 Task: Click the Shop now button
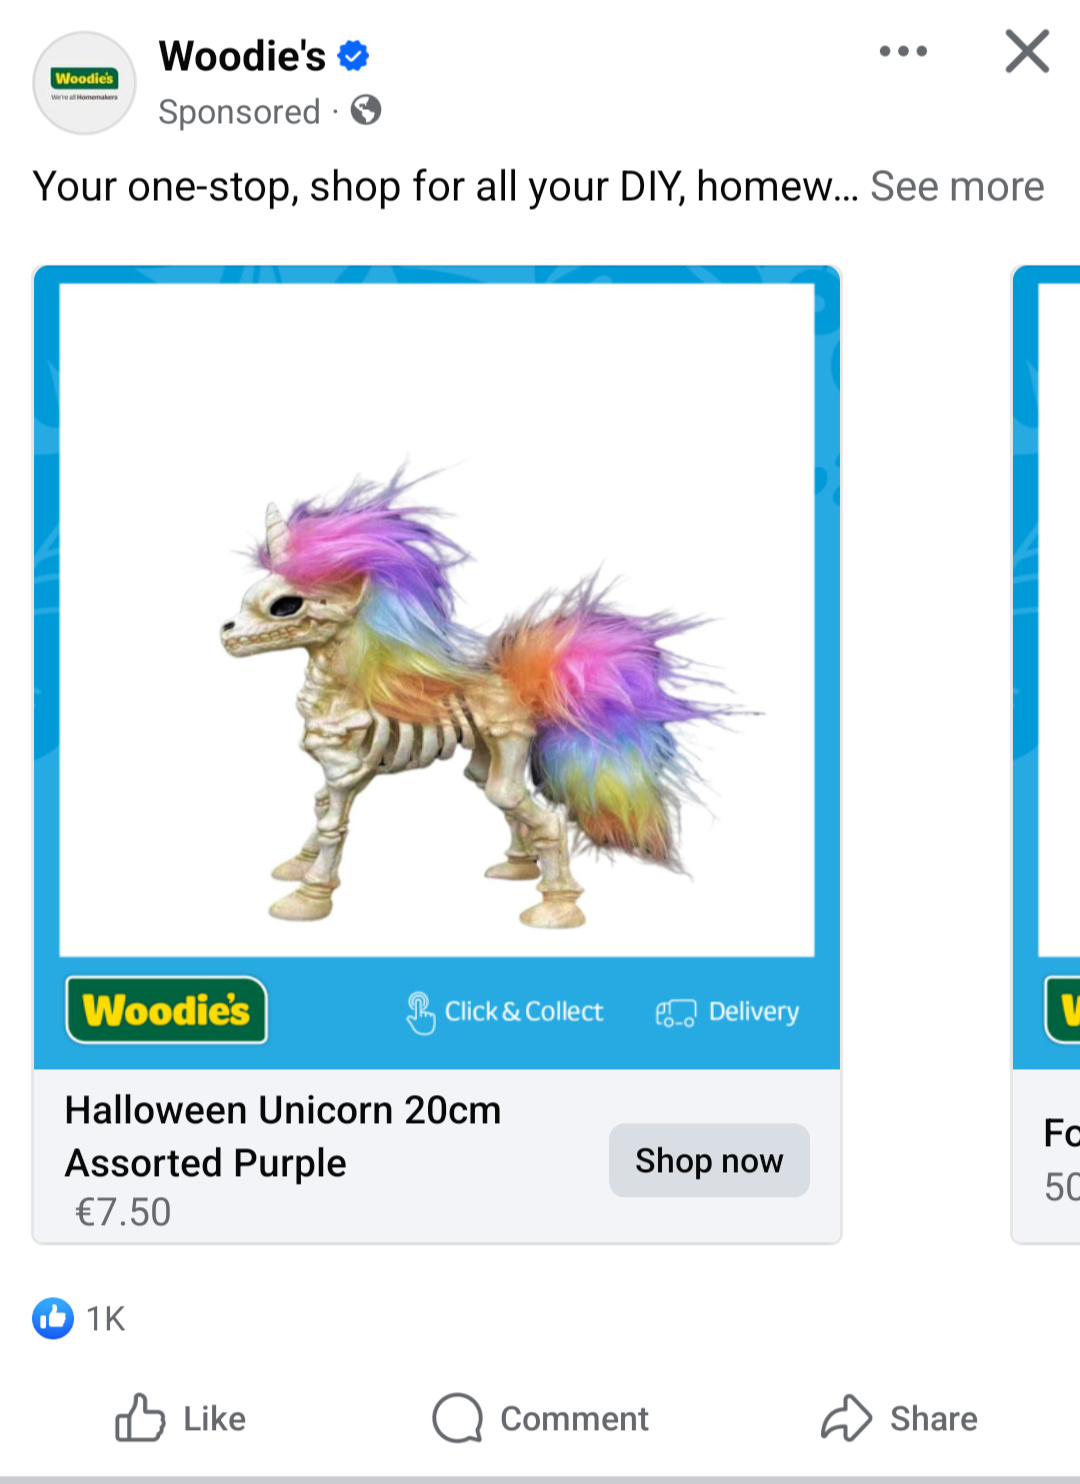tap(709, 1160)
